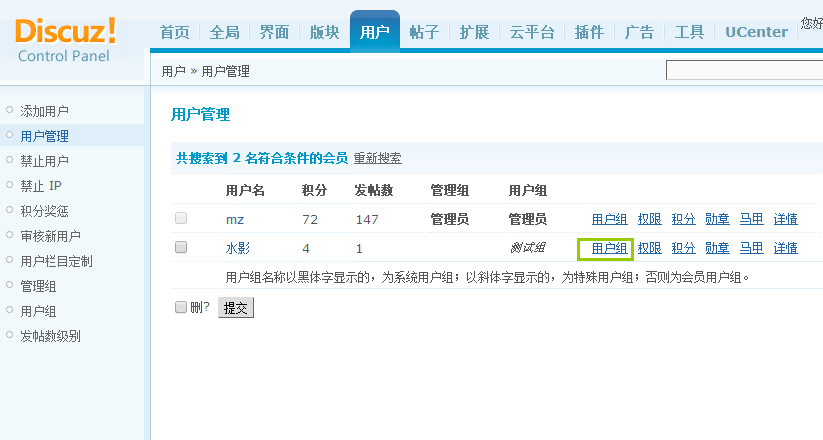The image size is (823, 440).
Task: Click 积分 link in 水影 row
Action: (x=683, y=248)
